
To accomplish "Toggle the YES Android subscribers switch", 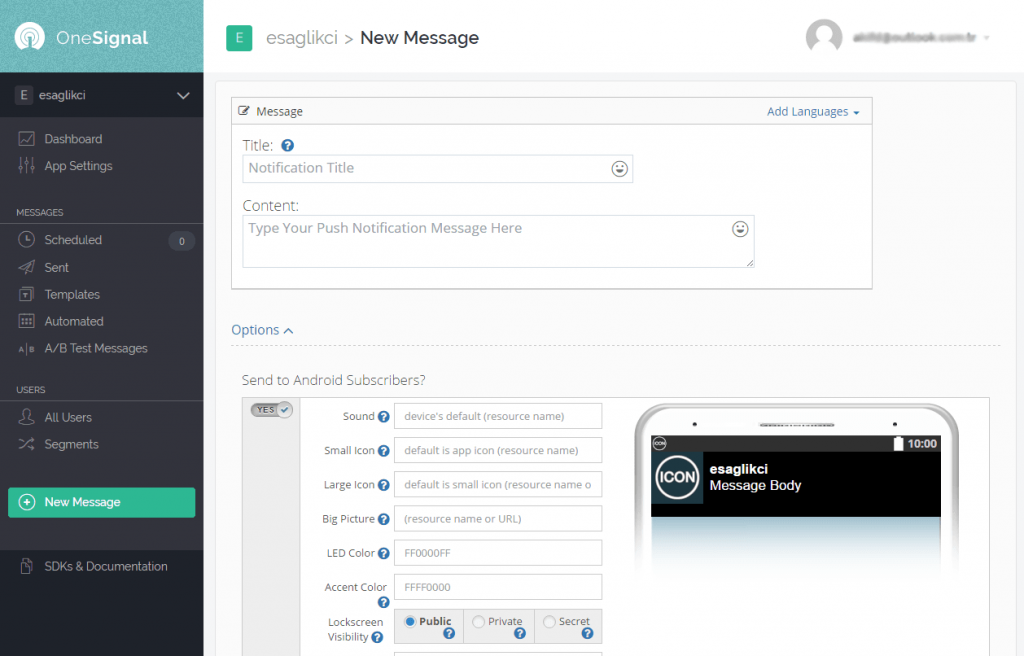I will click(272, 410).
